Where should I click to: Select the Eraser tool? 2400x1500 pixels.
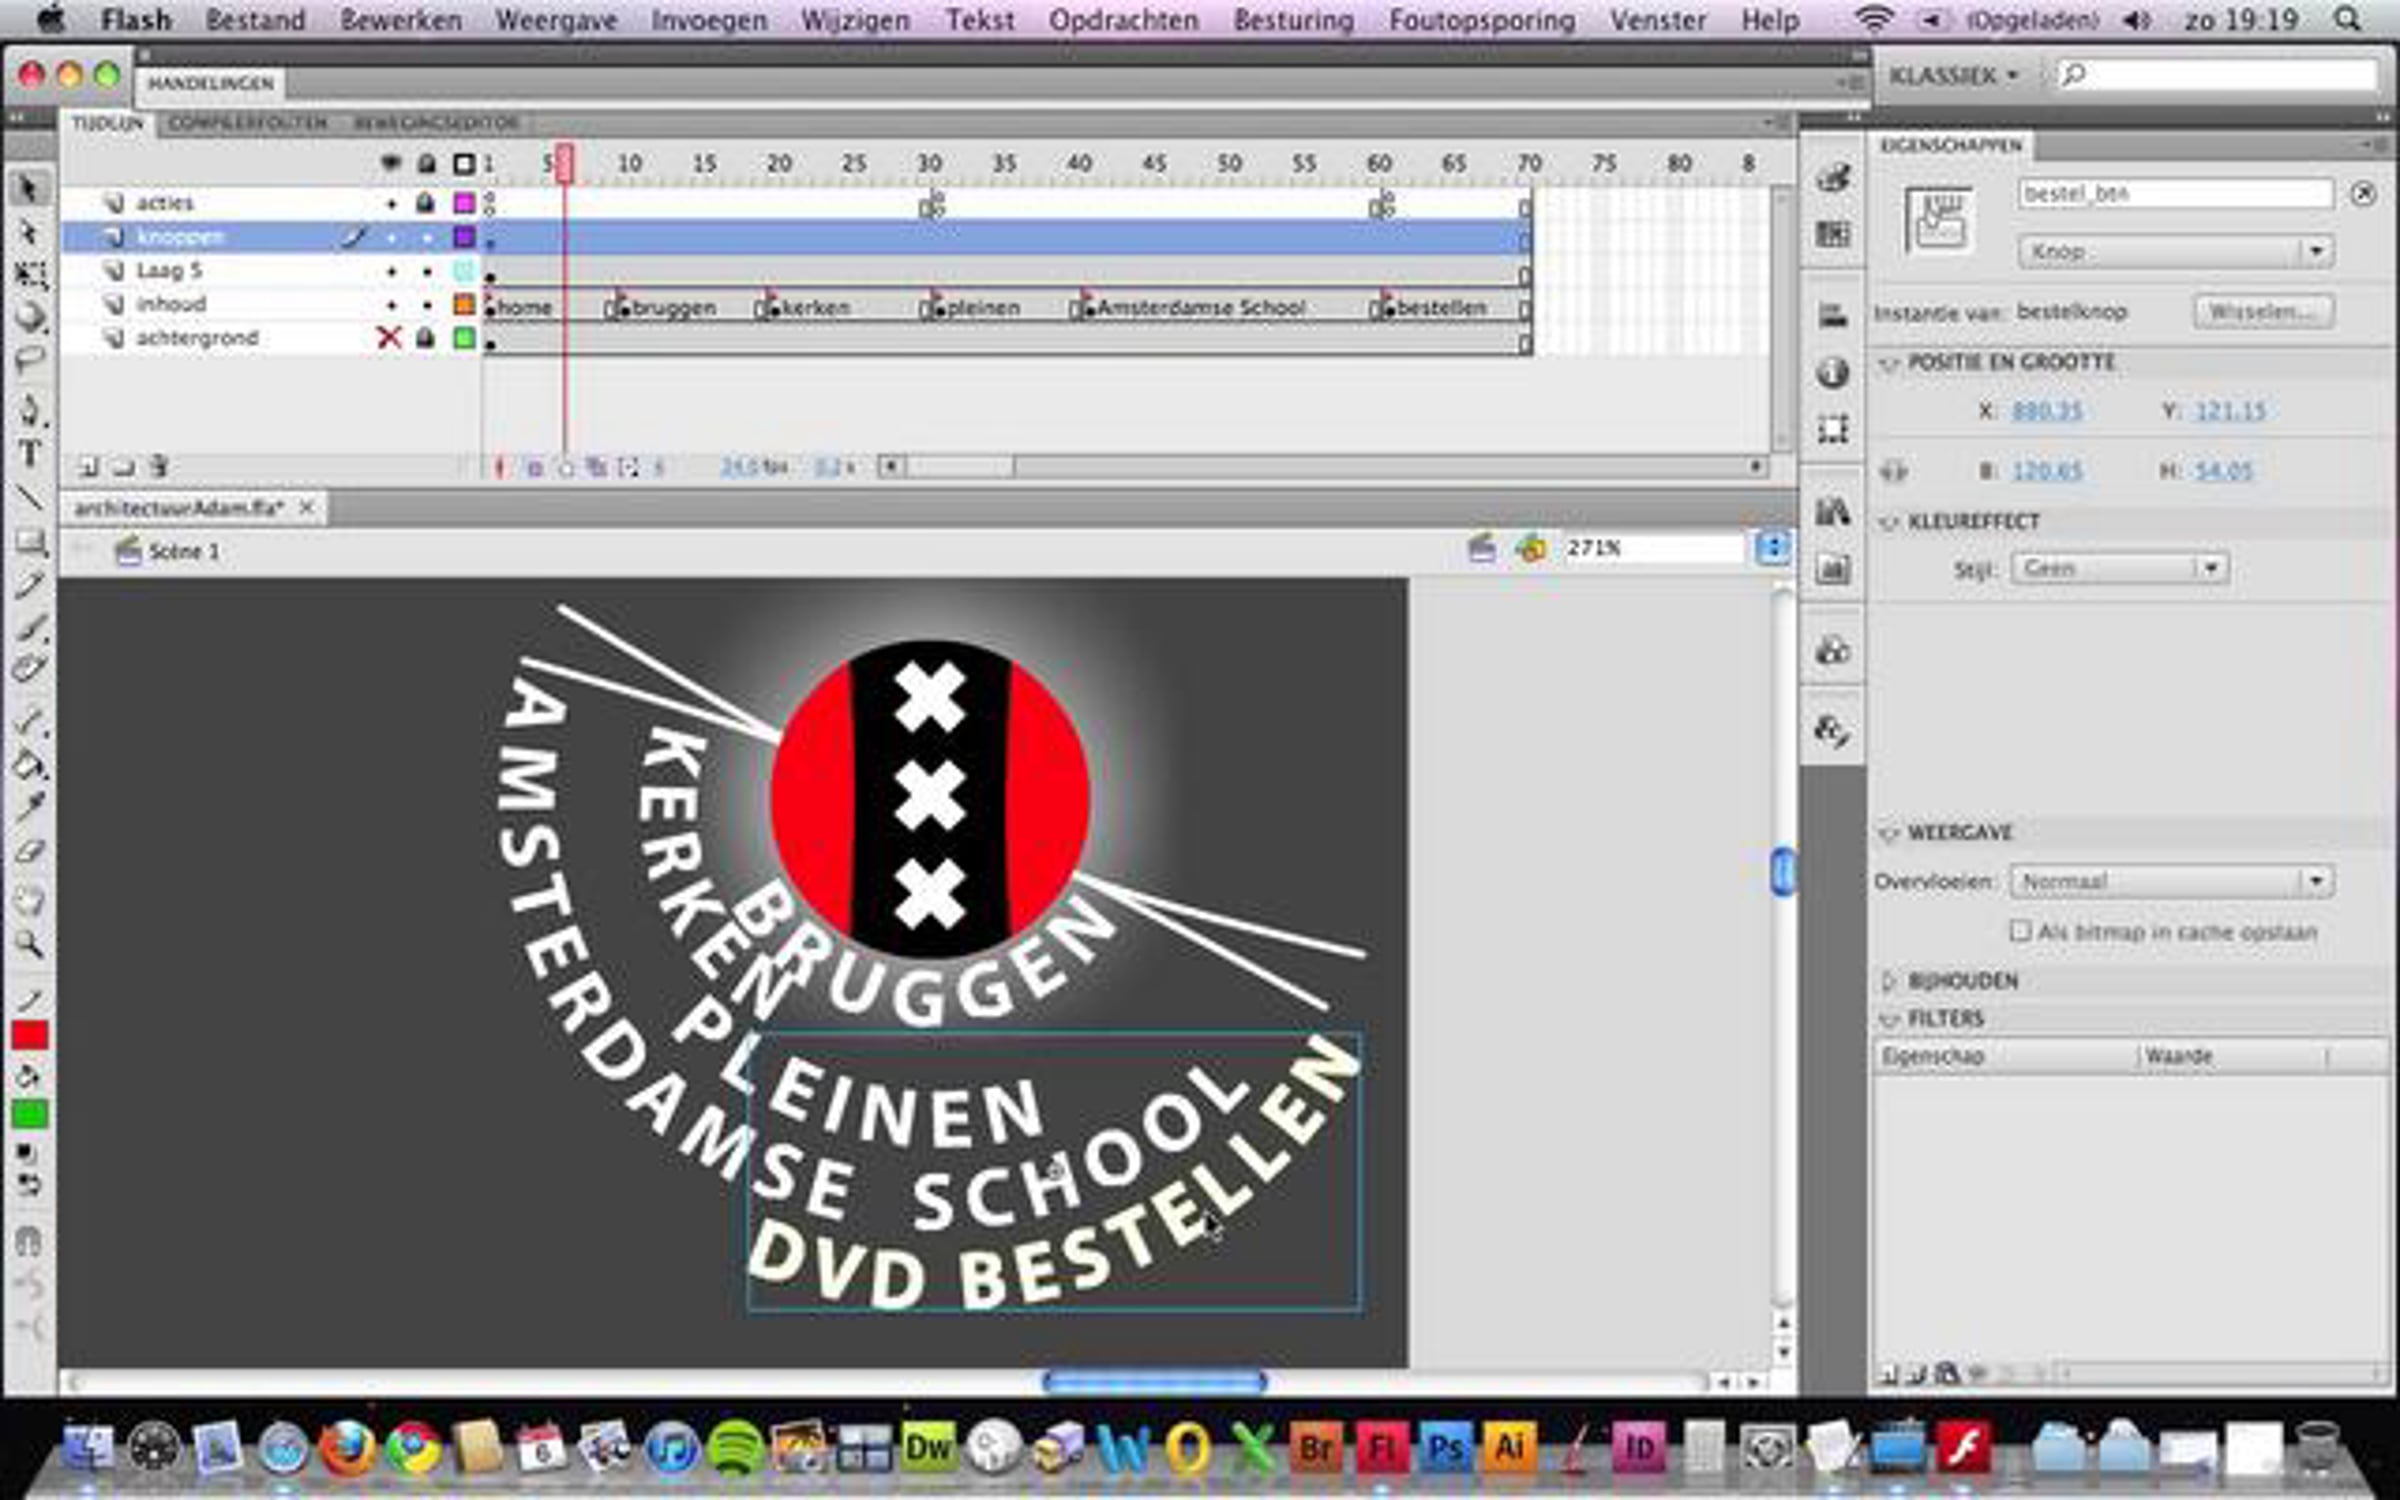click(x=29, y=852)
